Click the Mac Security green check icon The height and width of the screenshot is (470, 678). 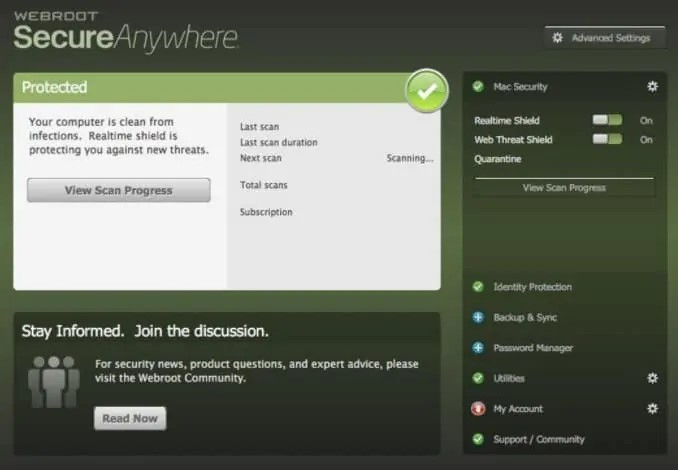point(478,86)
